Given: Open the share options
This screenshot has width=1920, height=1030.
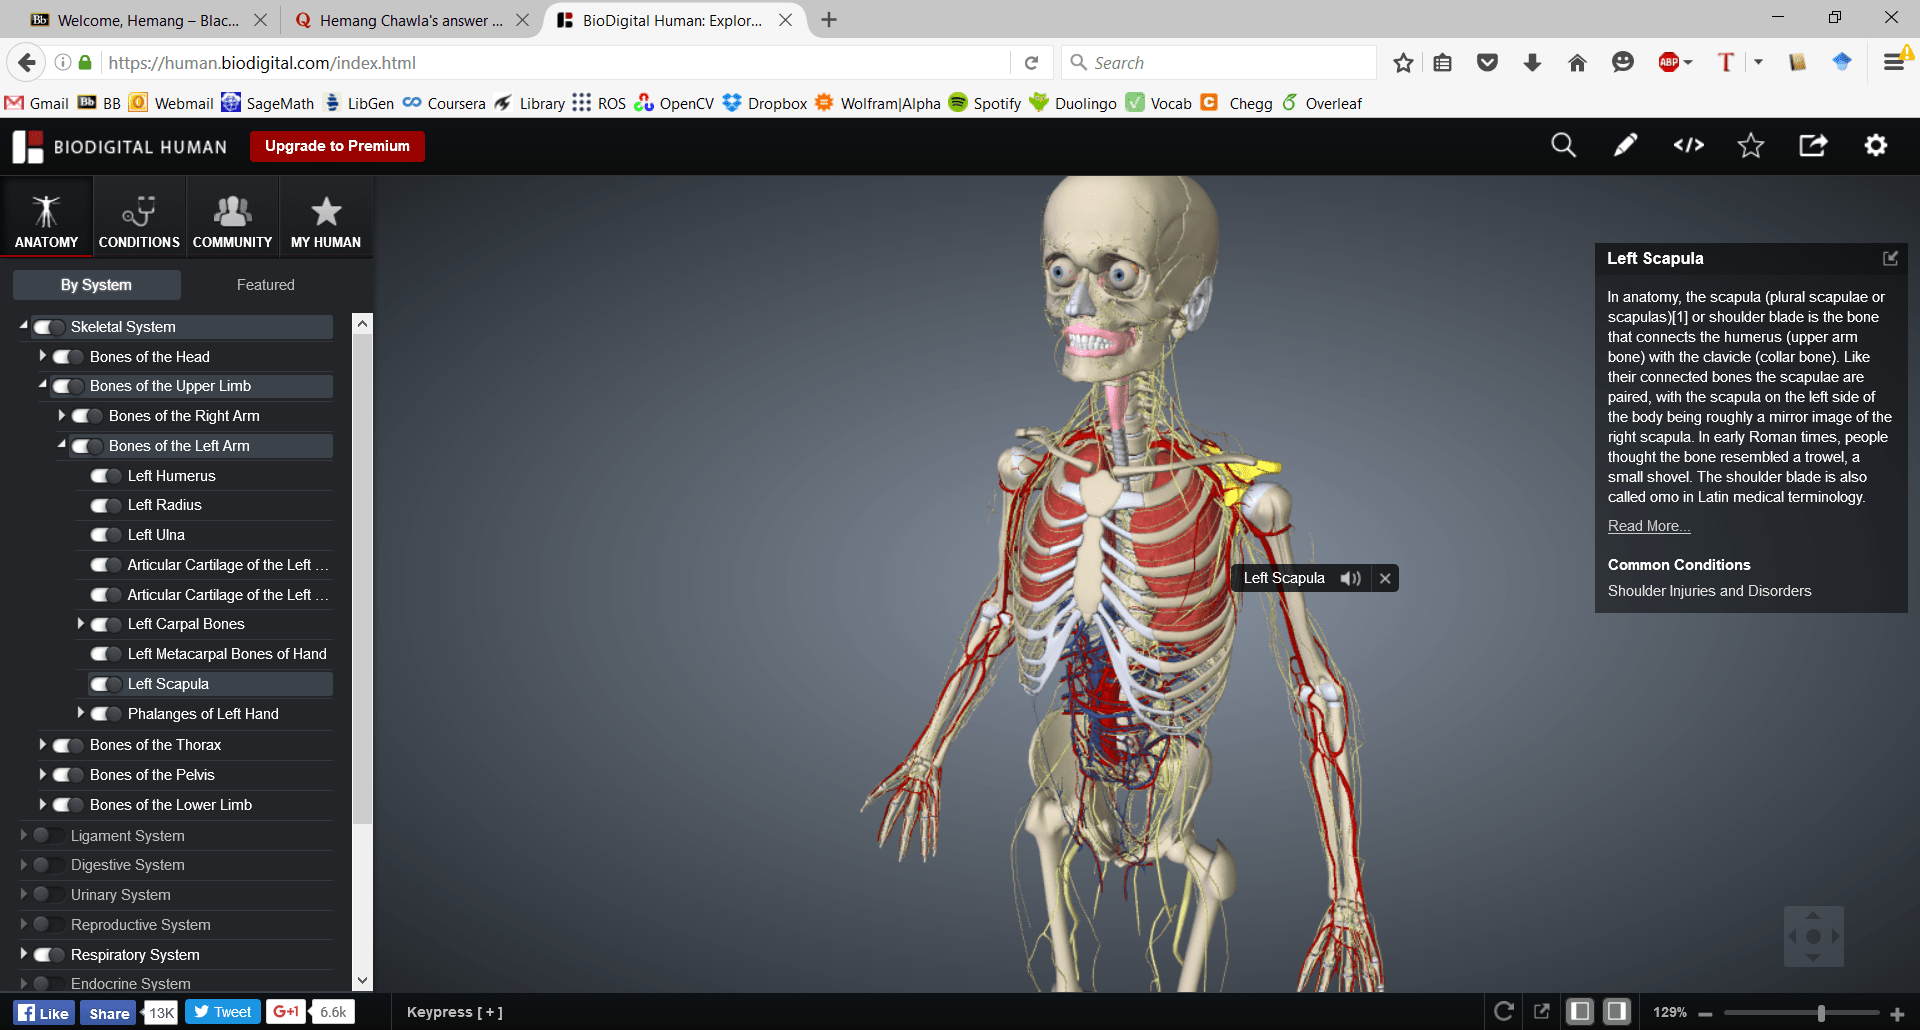Looking at the screenshot, I should pyautogui.click(x=1814, y=145).
